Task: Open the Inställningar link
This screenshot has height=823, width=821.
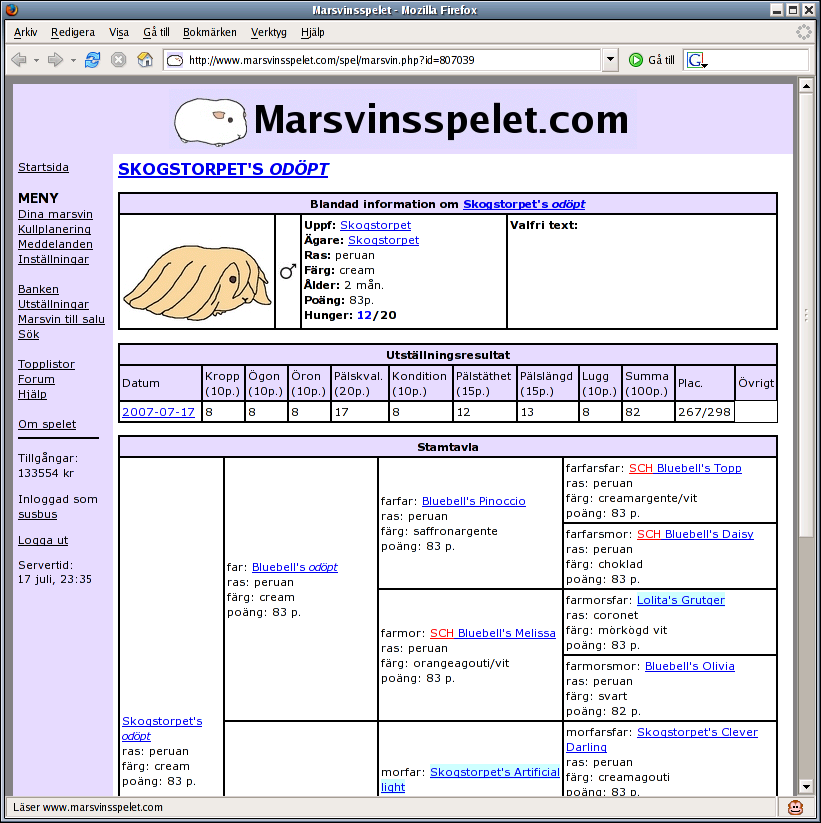Action: pos(54,260)
